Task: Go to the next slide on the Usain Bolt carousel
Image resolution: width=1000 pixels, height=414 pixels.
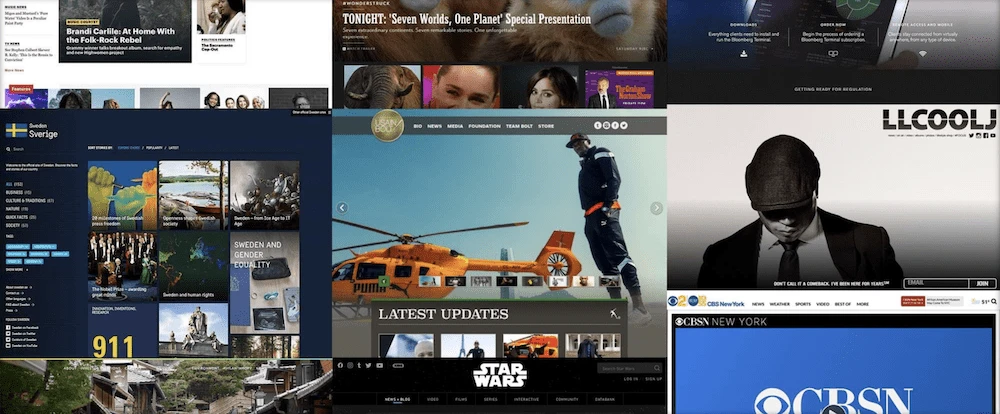Action: 656,208
